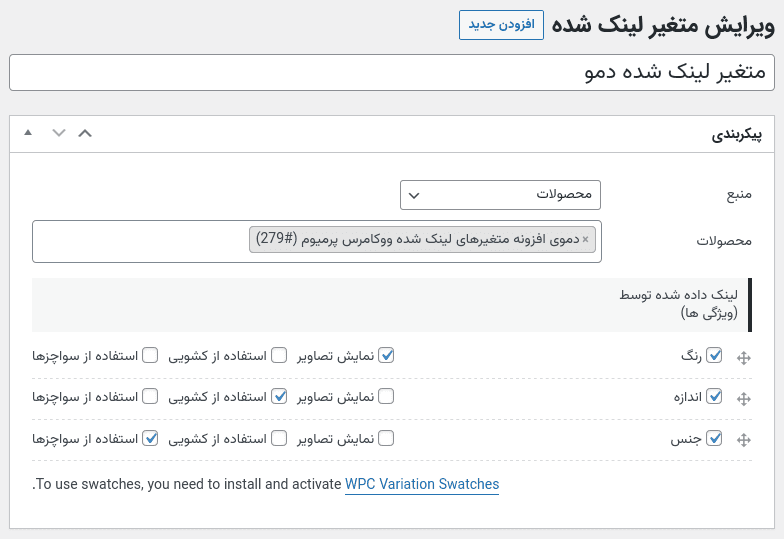Click inside the محصولات product search field
The width and height of the screenshot is (784, 539).
point(317,242)
